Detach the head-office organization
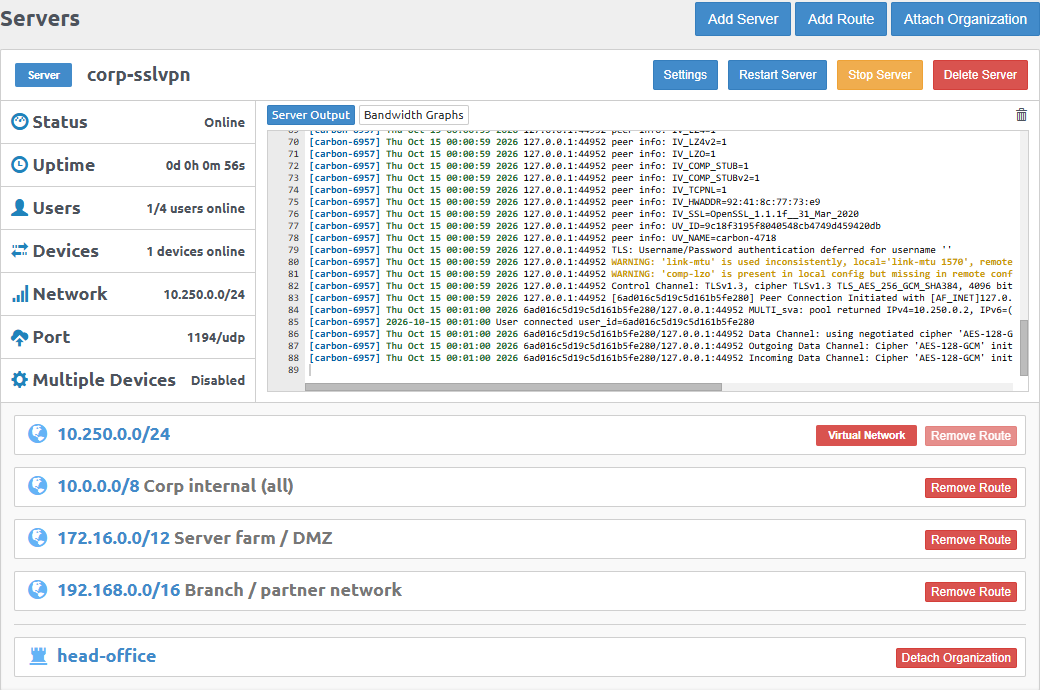 pos(956,657)
